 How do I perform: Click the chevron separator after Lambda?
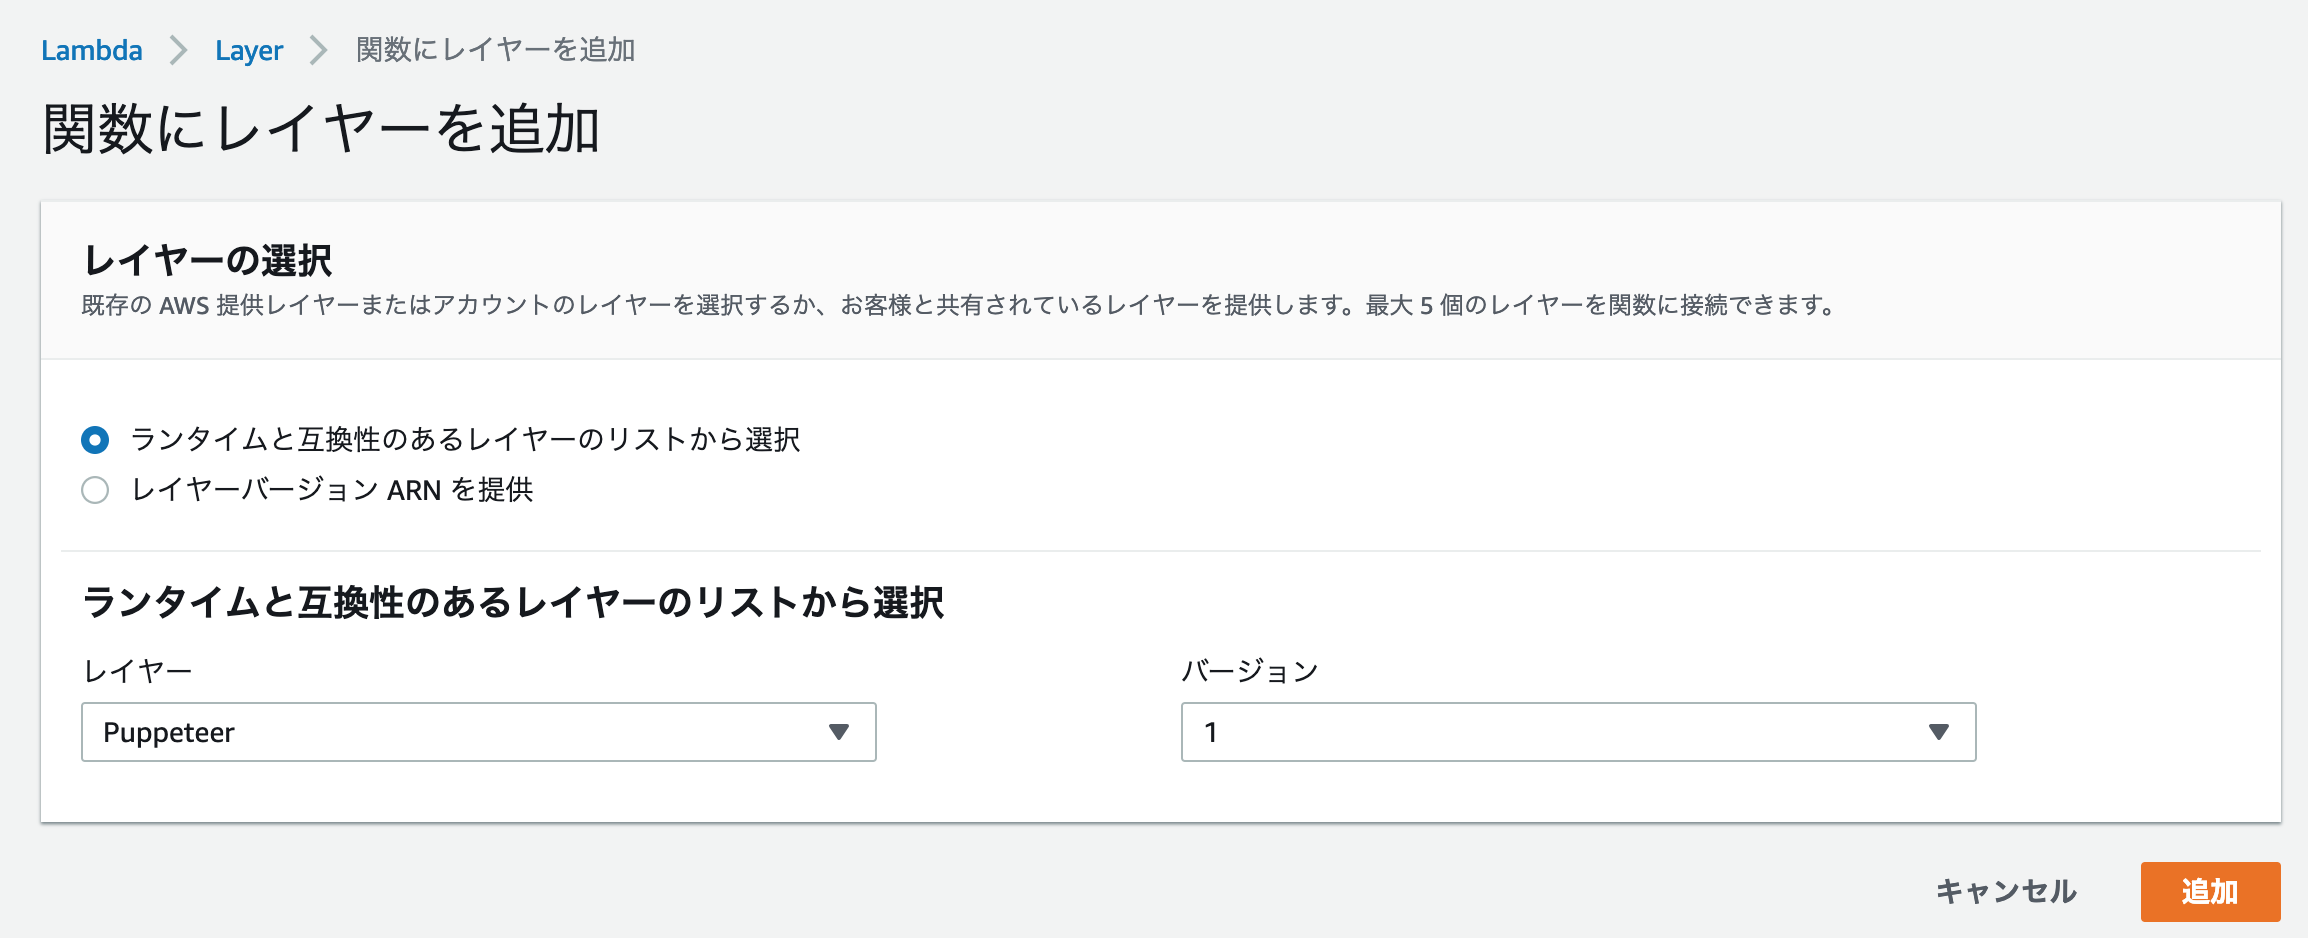coord(179,50)
